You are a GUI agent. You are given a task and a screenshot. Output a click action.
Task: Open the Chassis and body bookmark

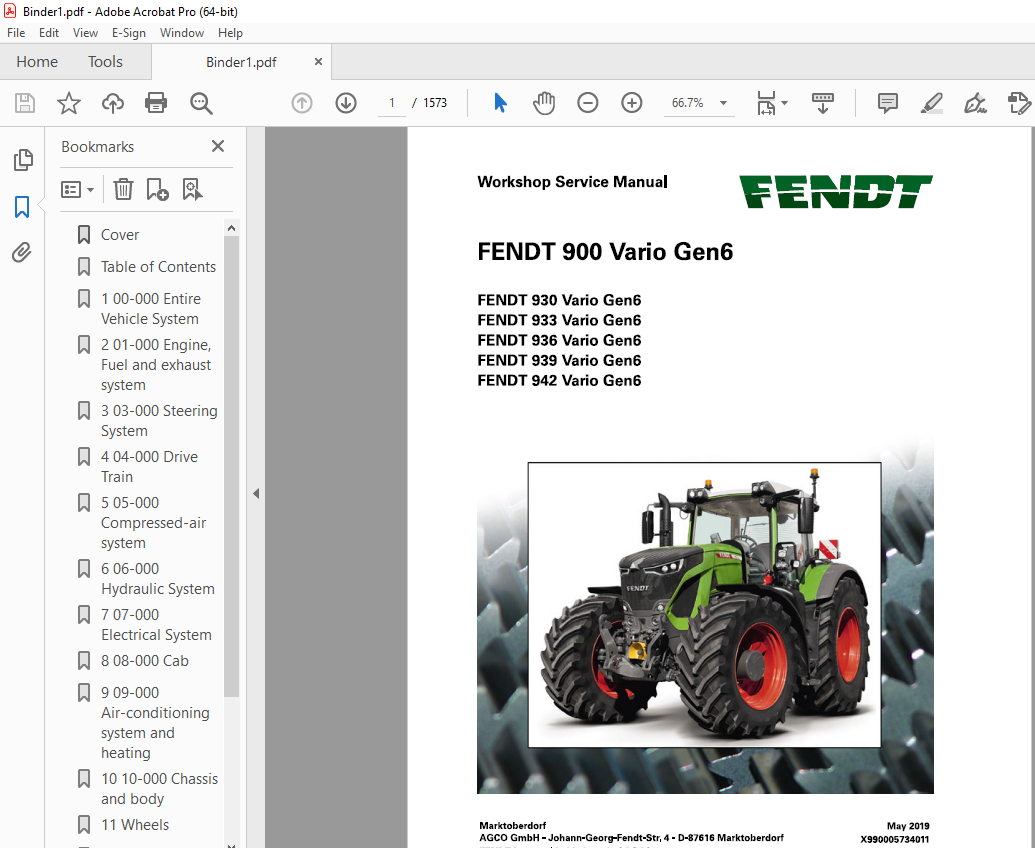pos(159,789)
